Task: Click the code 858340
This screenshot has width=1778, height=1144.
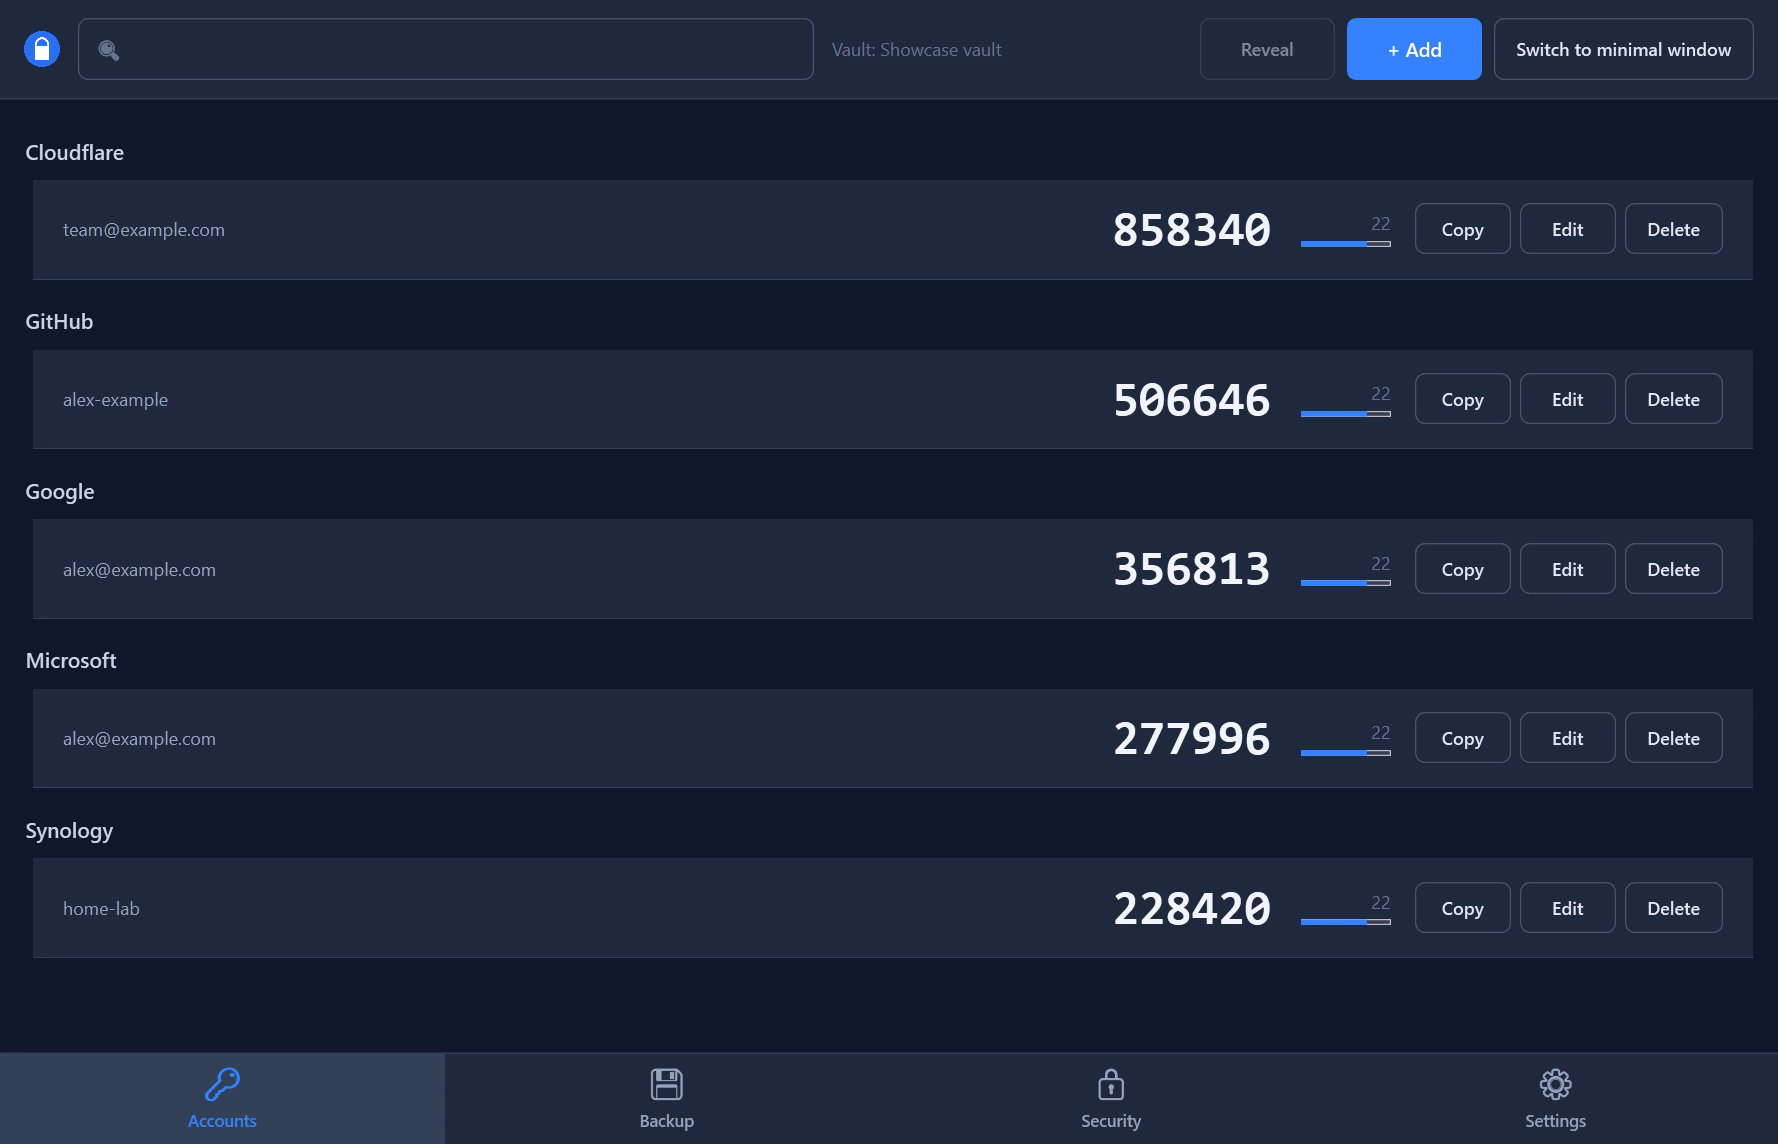Action: (1192, 230)
